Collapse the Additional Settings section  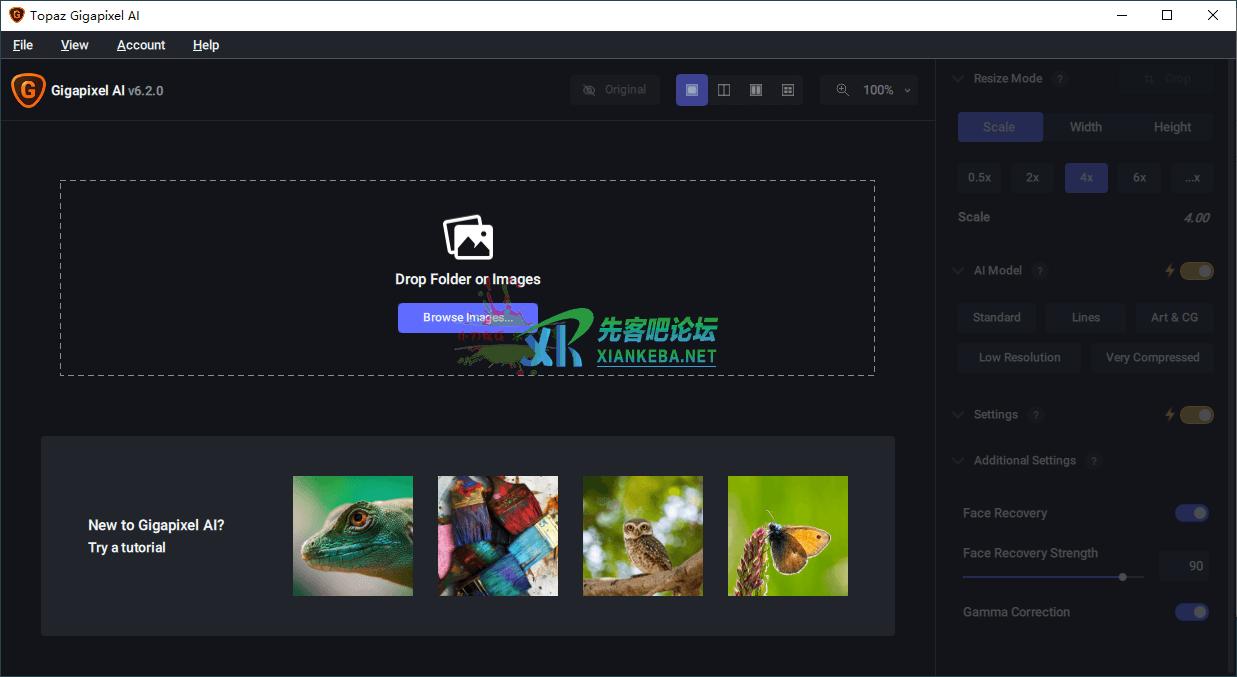pos(960,461)
